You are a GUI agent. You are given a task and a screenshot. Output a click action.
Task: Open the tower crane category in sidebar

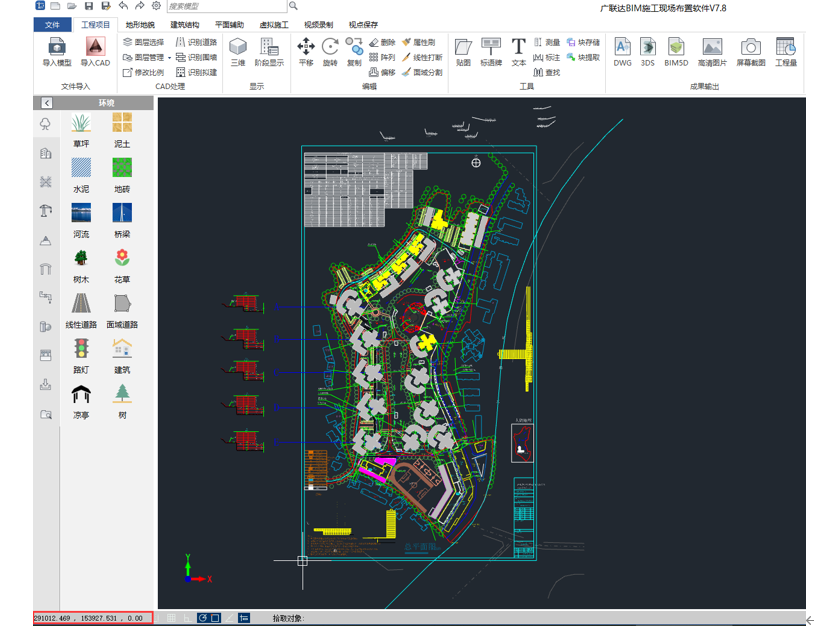tap(46, 210)
